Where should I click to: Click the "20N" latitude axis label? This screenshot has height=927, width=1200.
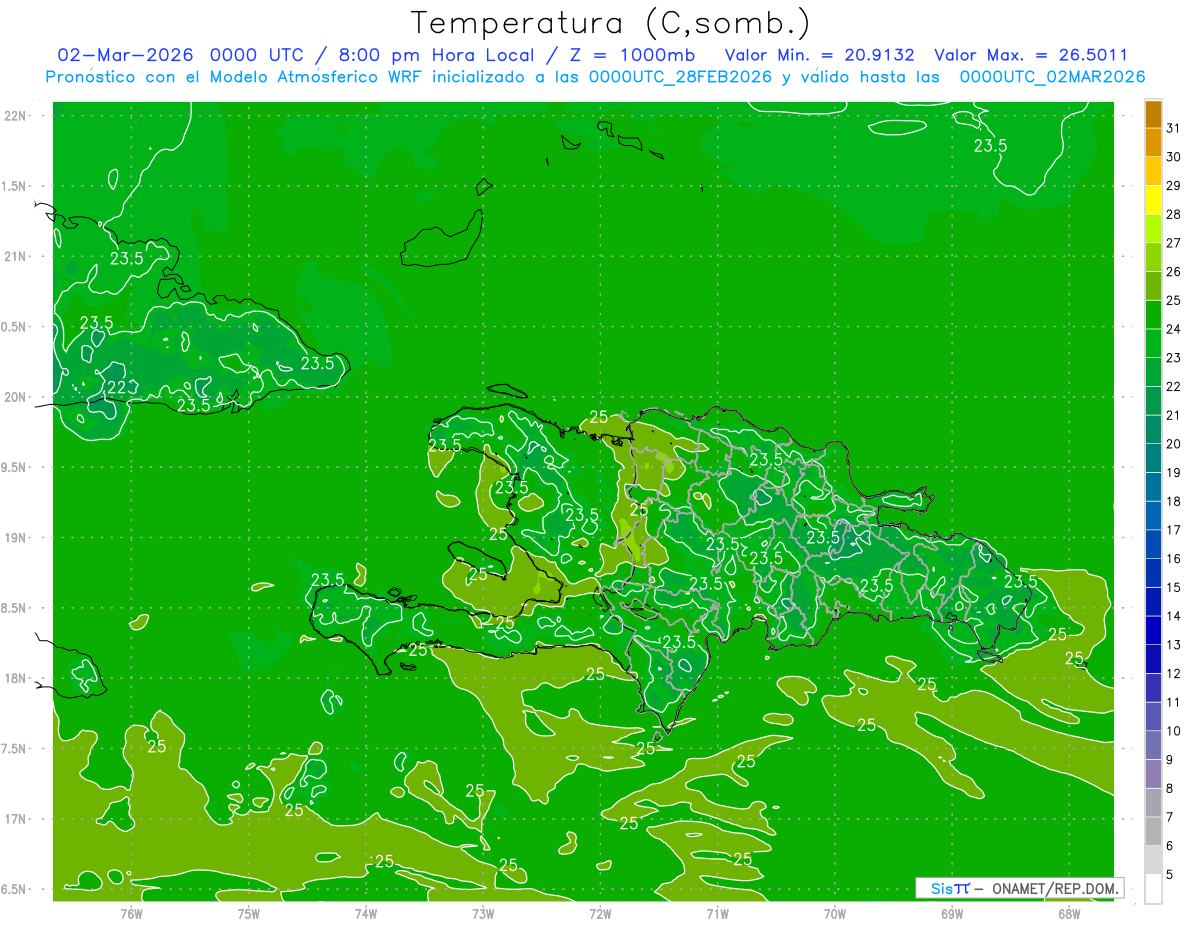click(16, 397)
